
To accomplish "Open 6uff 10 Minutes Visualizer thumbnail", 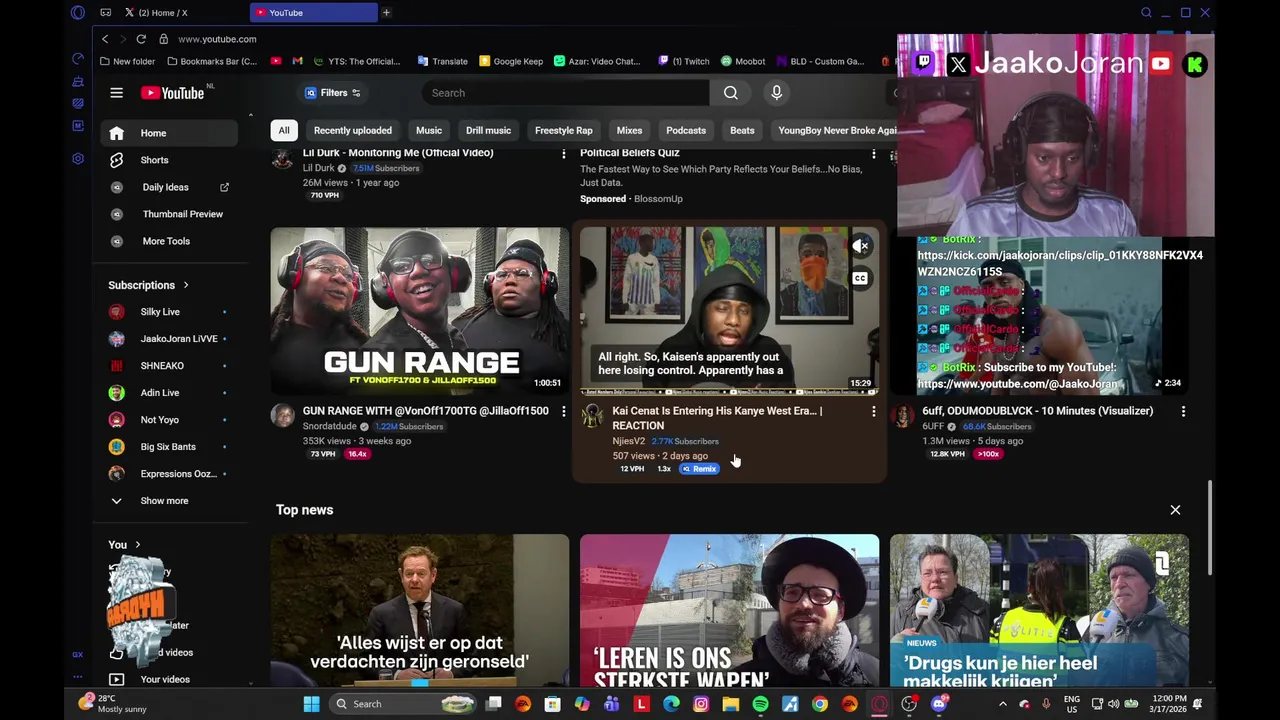I will click(1039, 311).
